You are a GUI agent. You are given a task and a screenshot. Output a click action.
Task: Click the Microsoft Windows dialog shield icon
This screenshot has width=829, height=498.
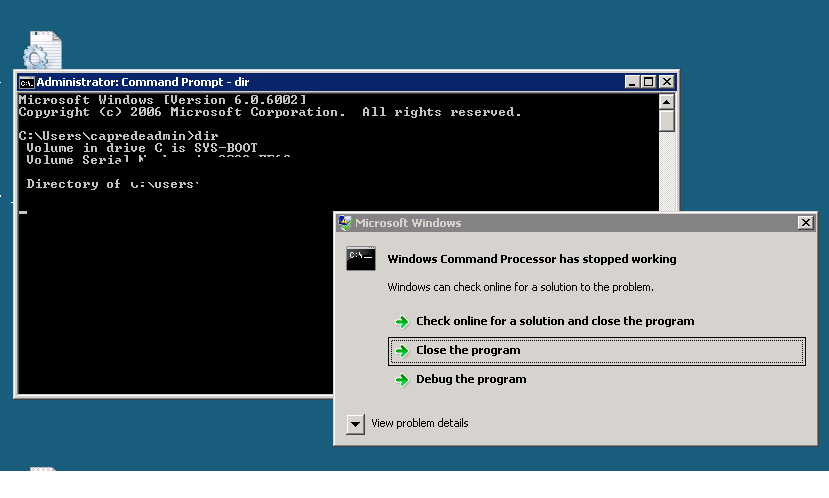pos(345,223)
